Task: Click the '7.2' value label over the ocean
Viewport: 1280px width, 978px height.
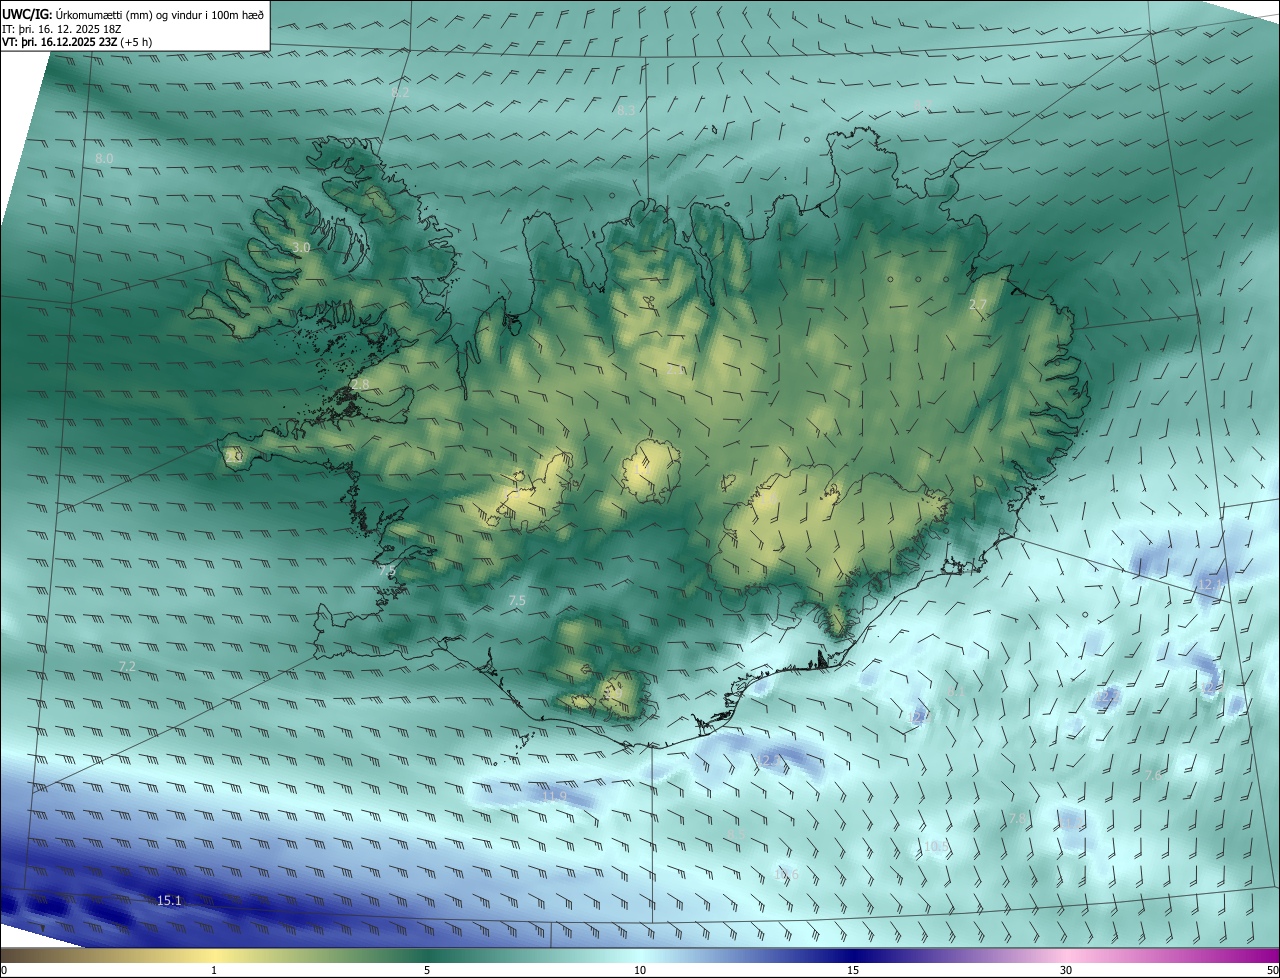Action: [x=127, y=666]
